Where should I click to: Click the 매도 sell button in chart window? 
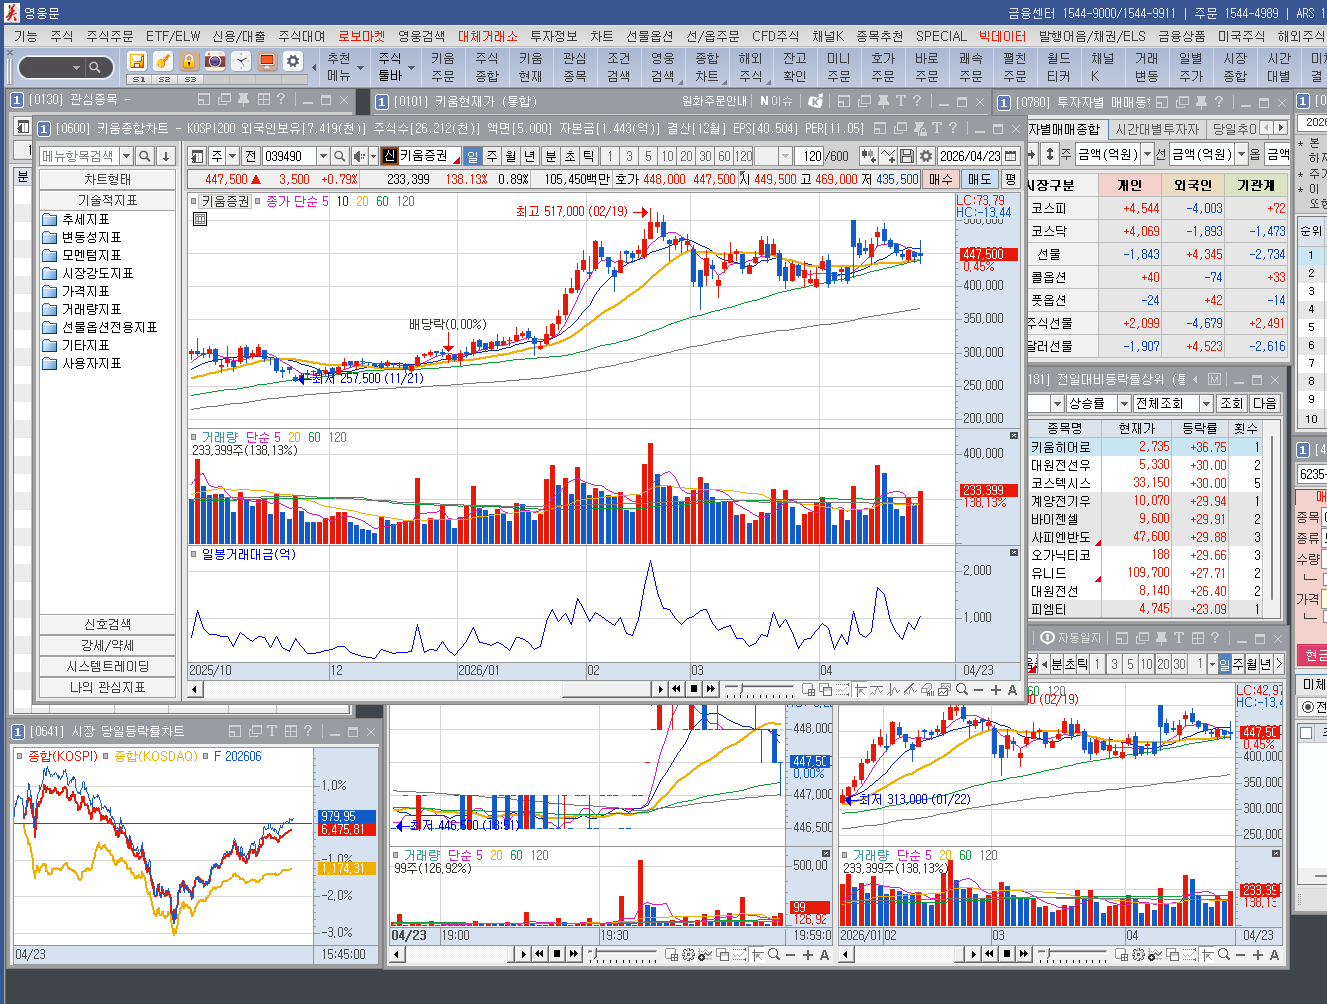click(x=978, y=179)
